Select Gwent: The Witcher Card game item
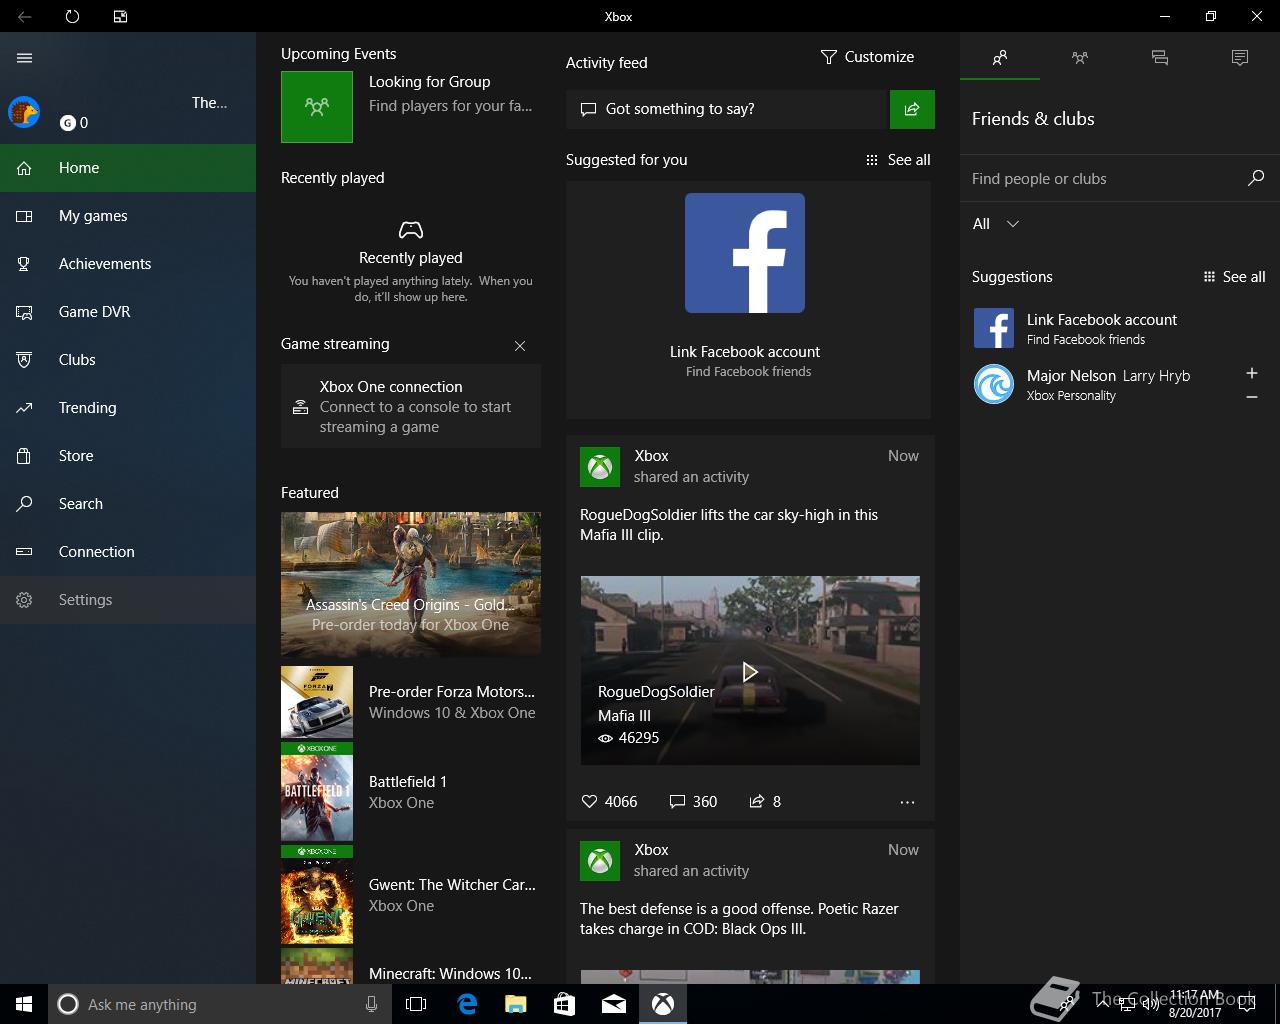The height and width of the screenshot is (1024, 1280). (411, 895)
